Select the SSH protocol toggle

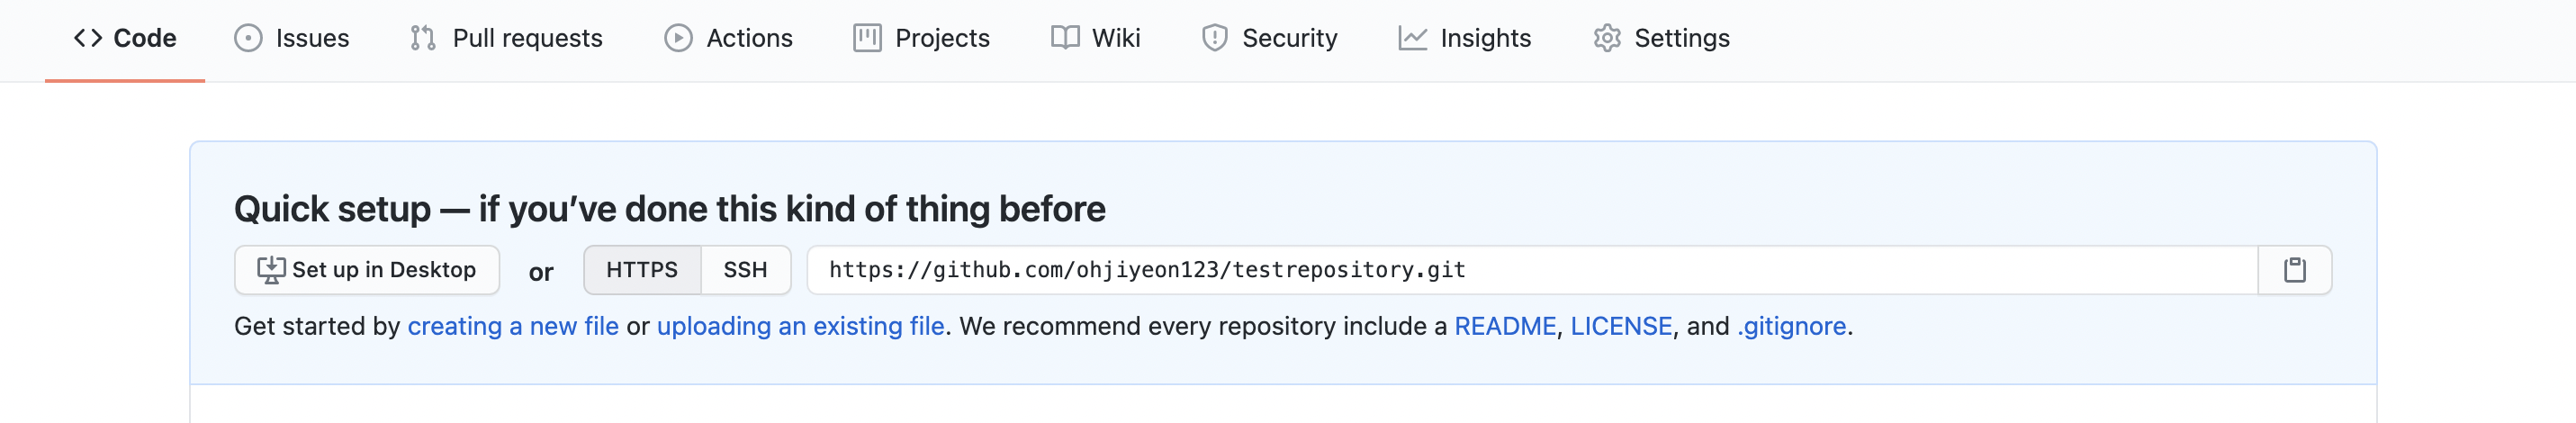tap(746, 270)
